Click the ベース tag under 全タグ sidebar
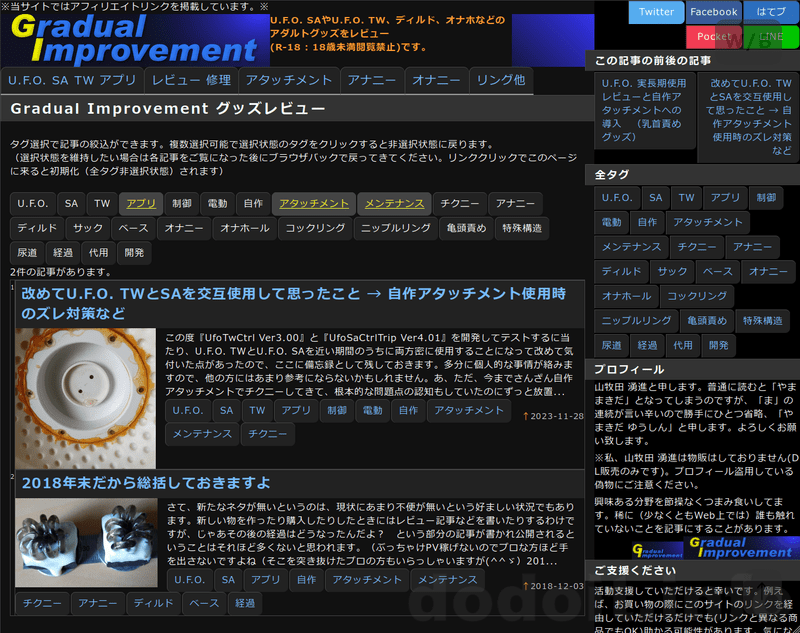The image size is (800, 633). point(718,271)
